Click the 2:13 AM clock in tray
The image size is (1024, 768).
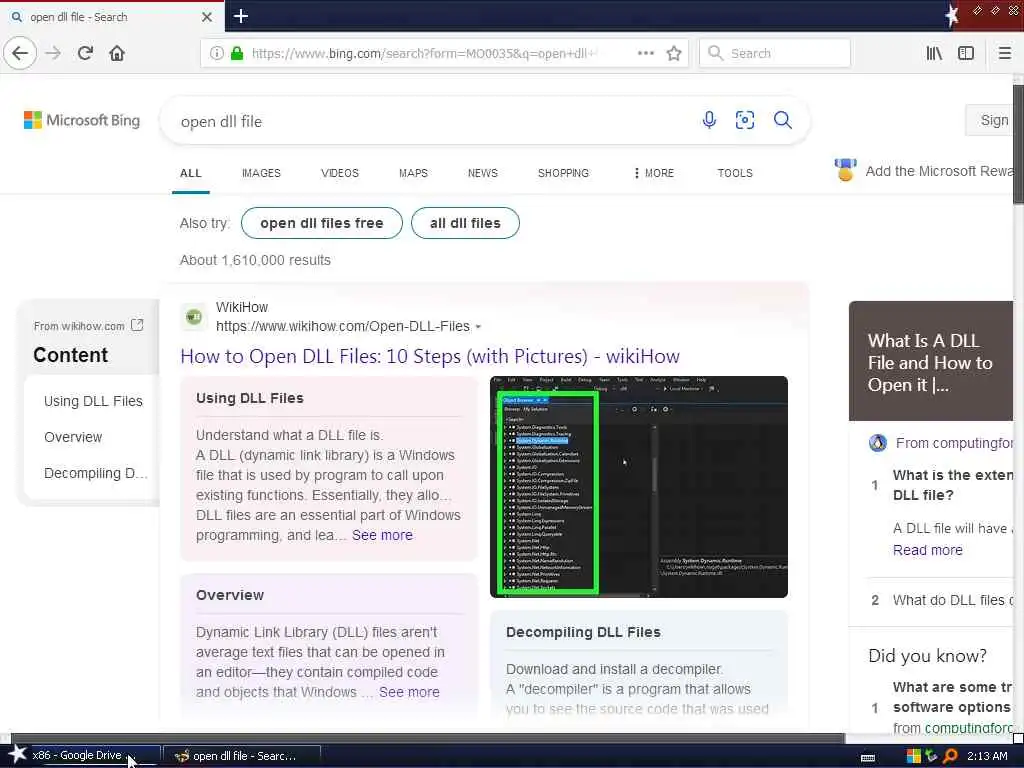pos(987,756)
